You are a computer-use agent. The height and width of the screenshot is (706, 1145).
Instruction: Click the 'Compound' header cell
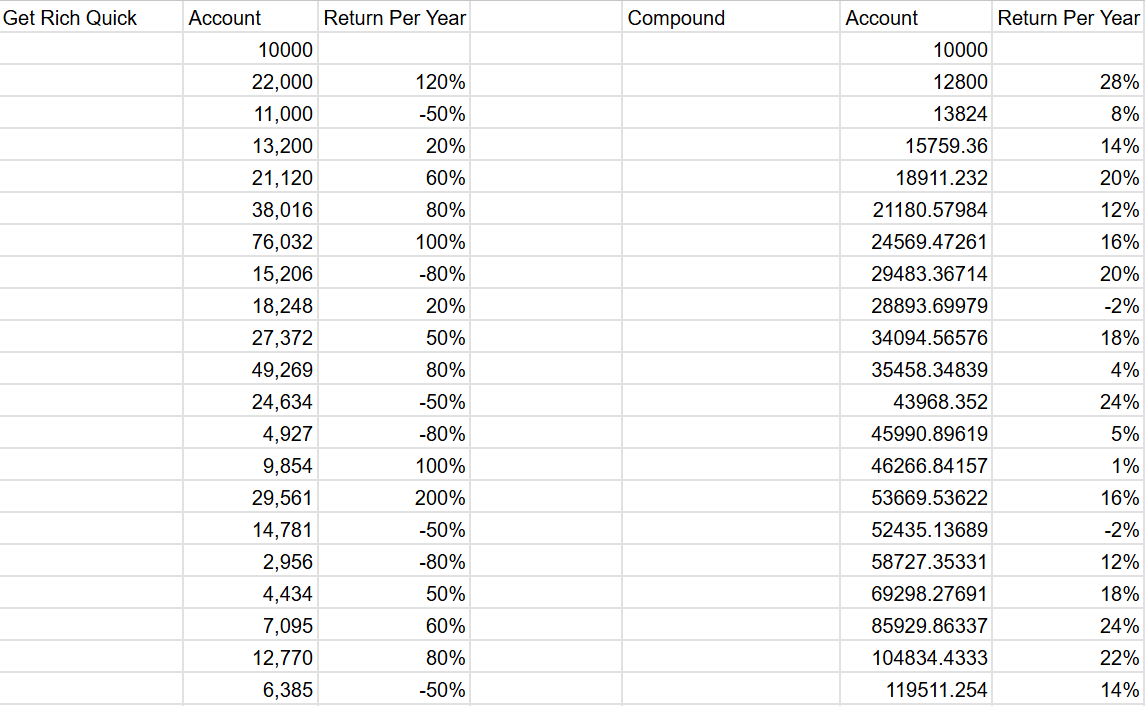[x=731, y=18]
